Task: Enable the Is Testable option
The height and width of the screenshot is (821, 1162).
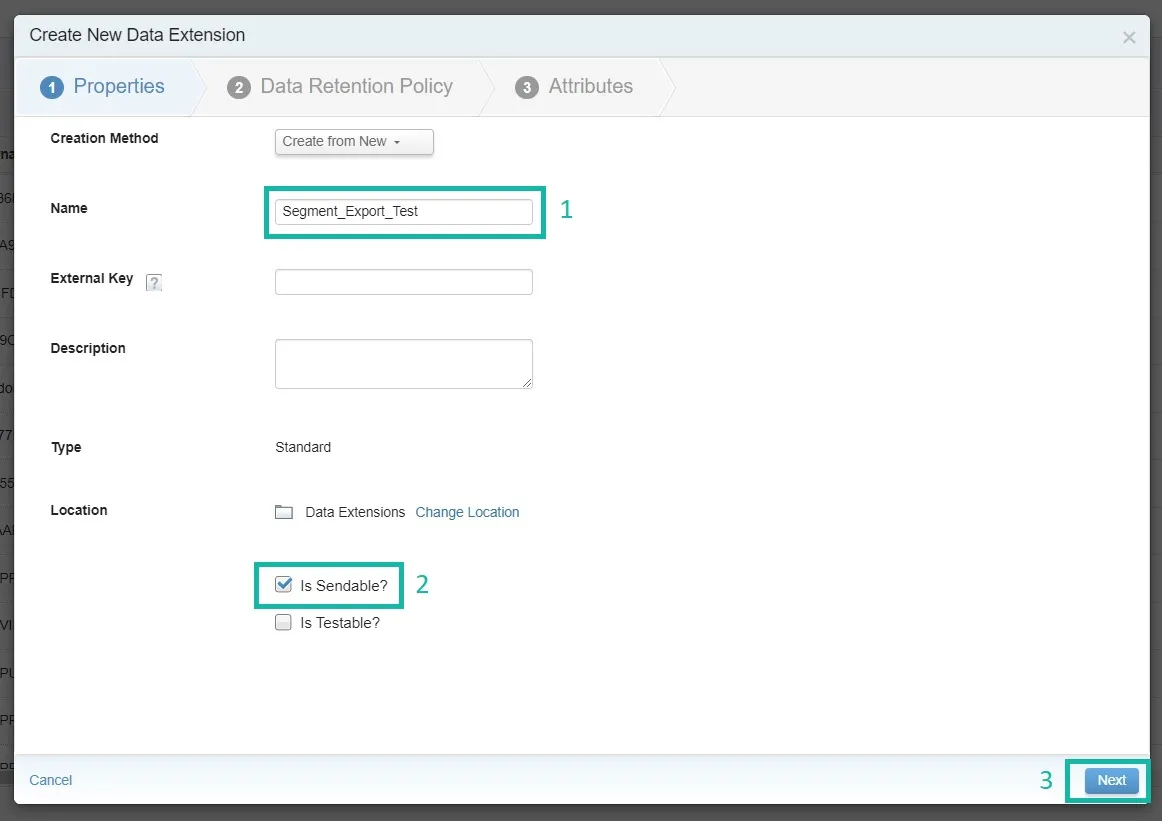Action: tap(282, 622)
